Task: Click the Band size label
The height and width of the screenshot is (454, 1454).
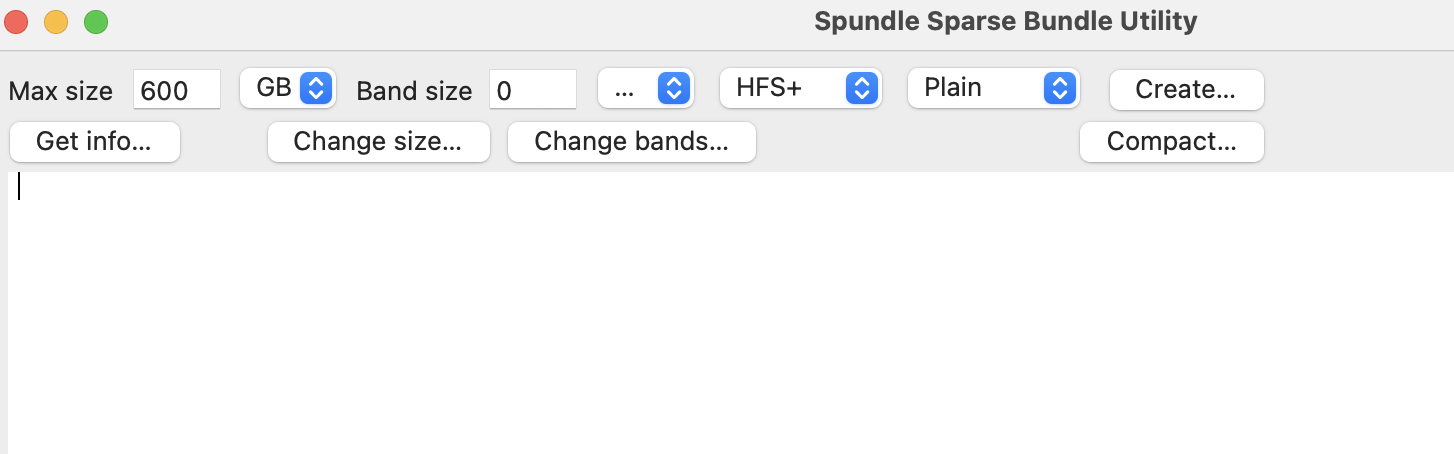Action: coord(414,91)
